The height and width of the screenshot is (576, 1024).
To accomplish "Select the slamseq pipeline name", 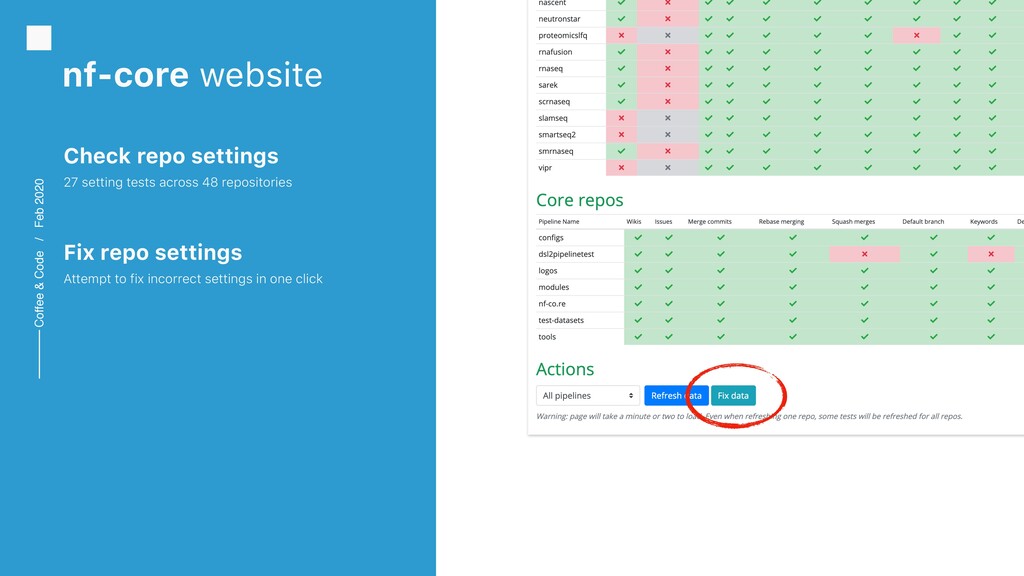I will [x=552, y=118].
